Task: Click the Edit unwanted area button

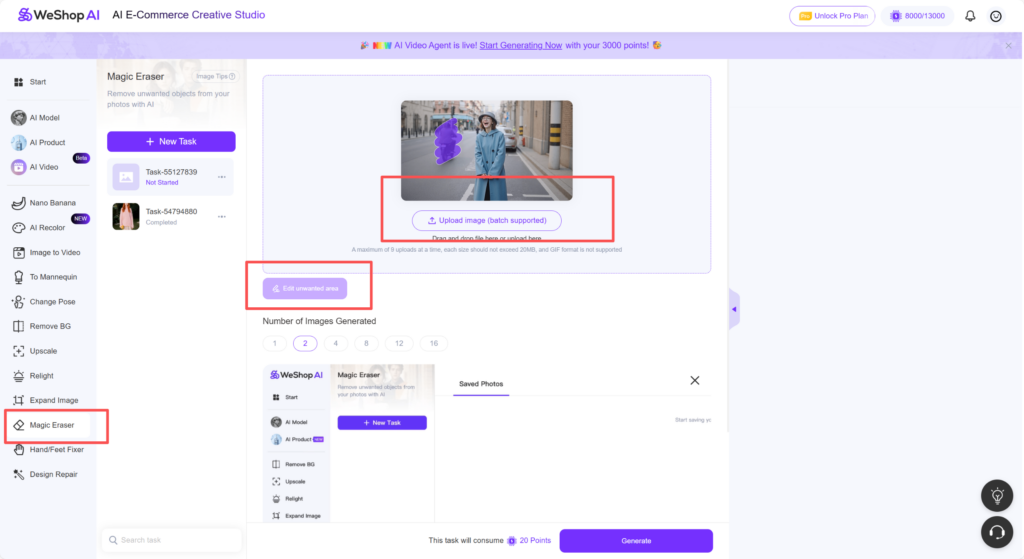Action: (x=305, y=289)
